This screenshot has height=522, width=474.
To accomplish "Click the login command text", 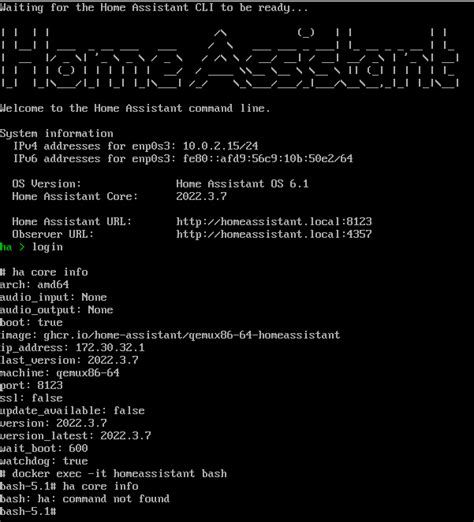I will pyautogui.click(x=47, y=247).
